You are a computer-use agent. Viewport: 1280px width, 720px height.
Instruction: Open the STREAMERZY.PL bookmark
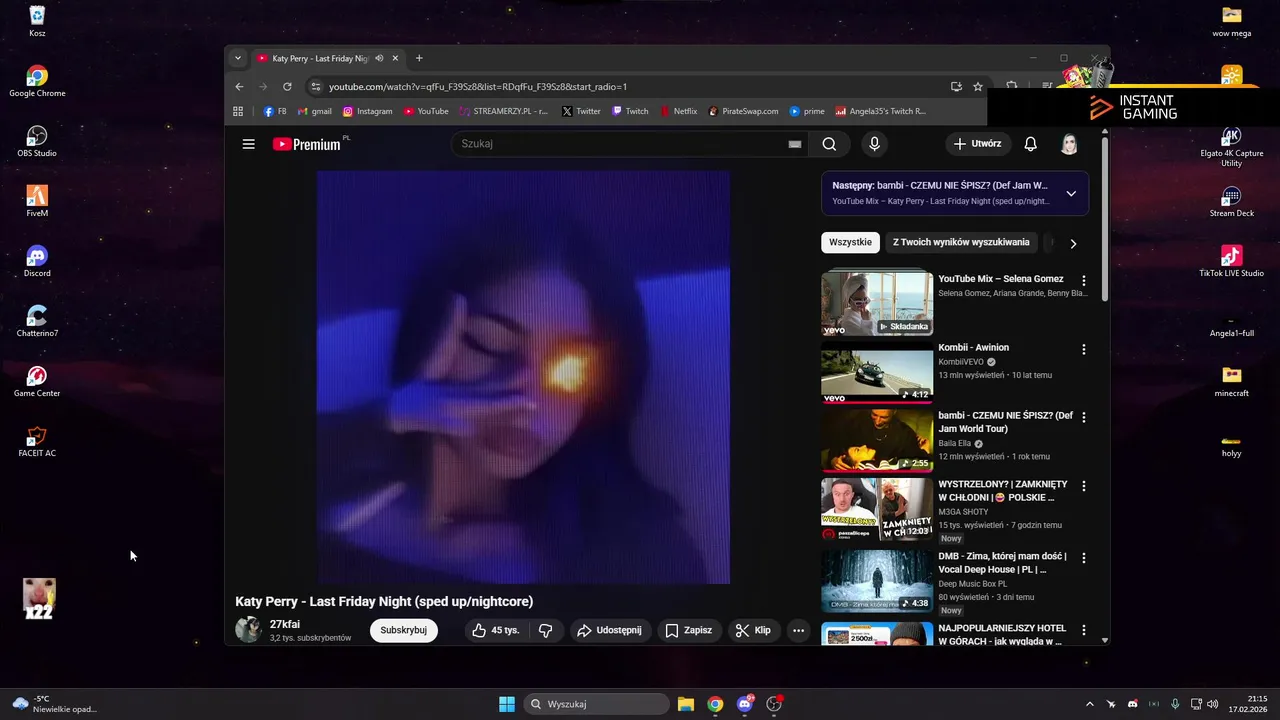504,111
